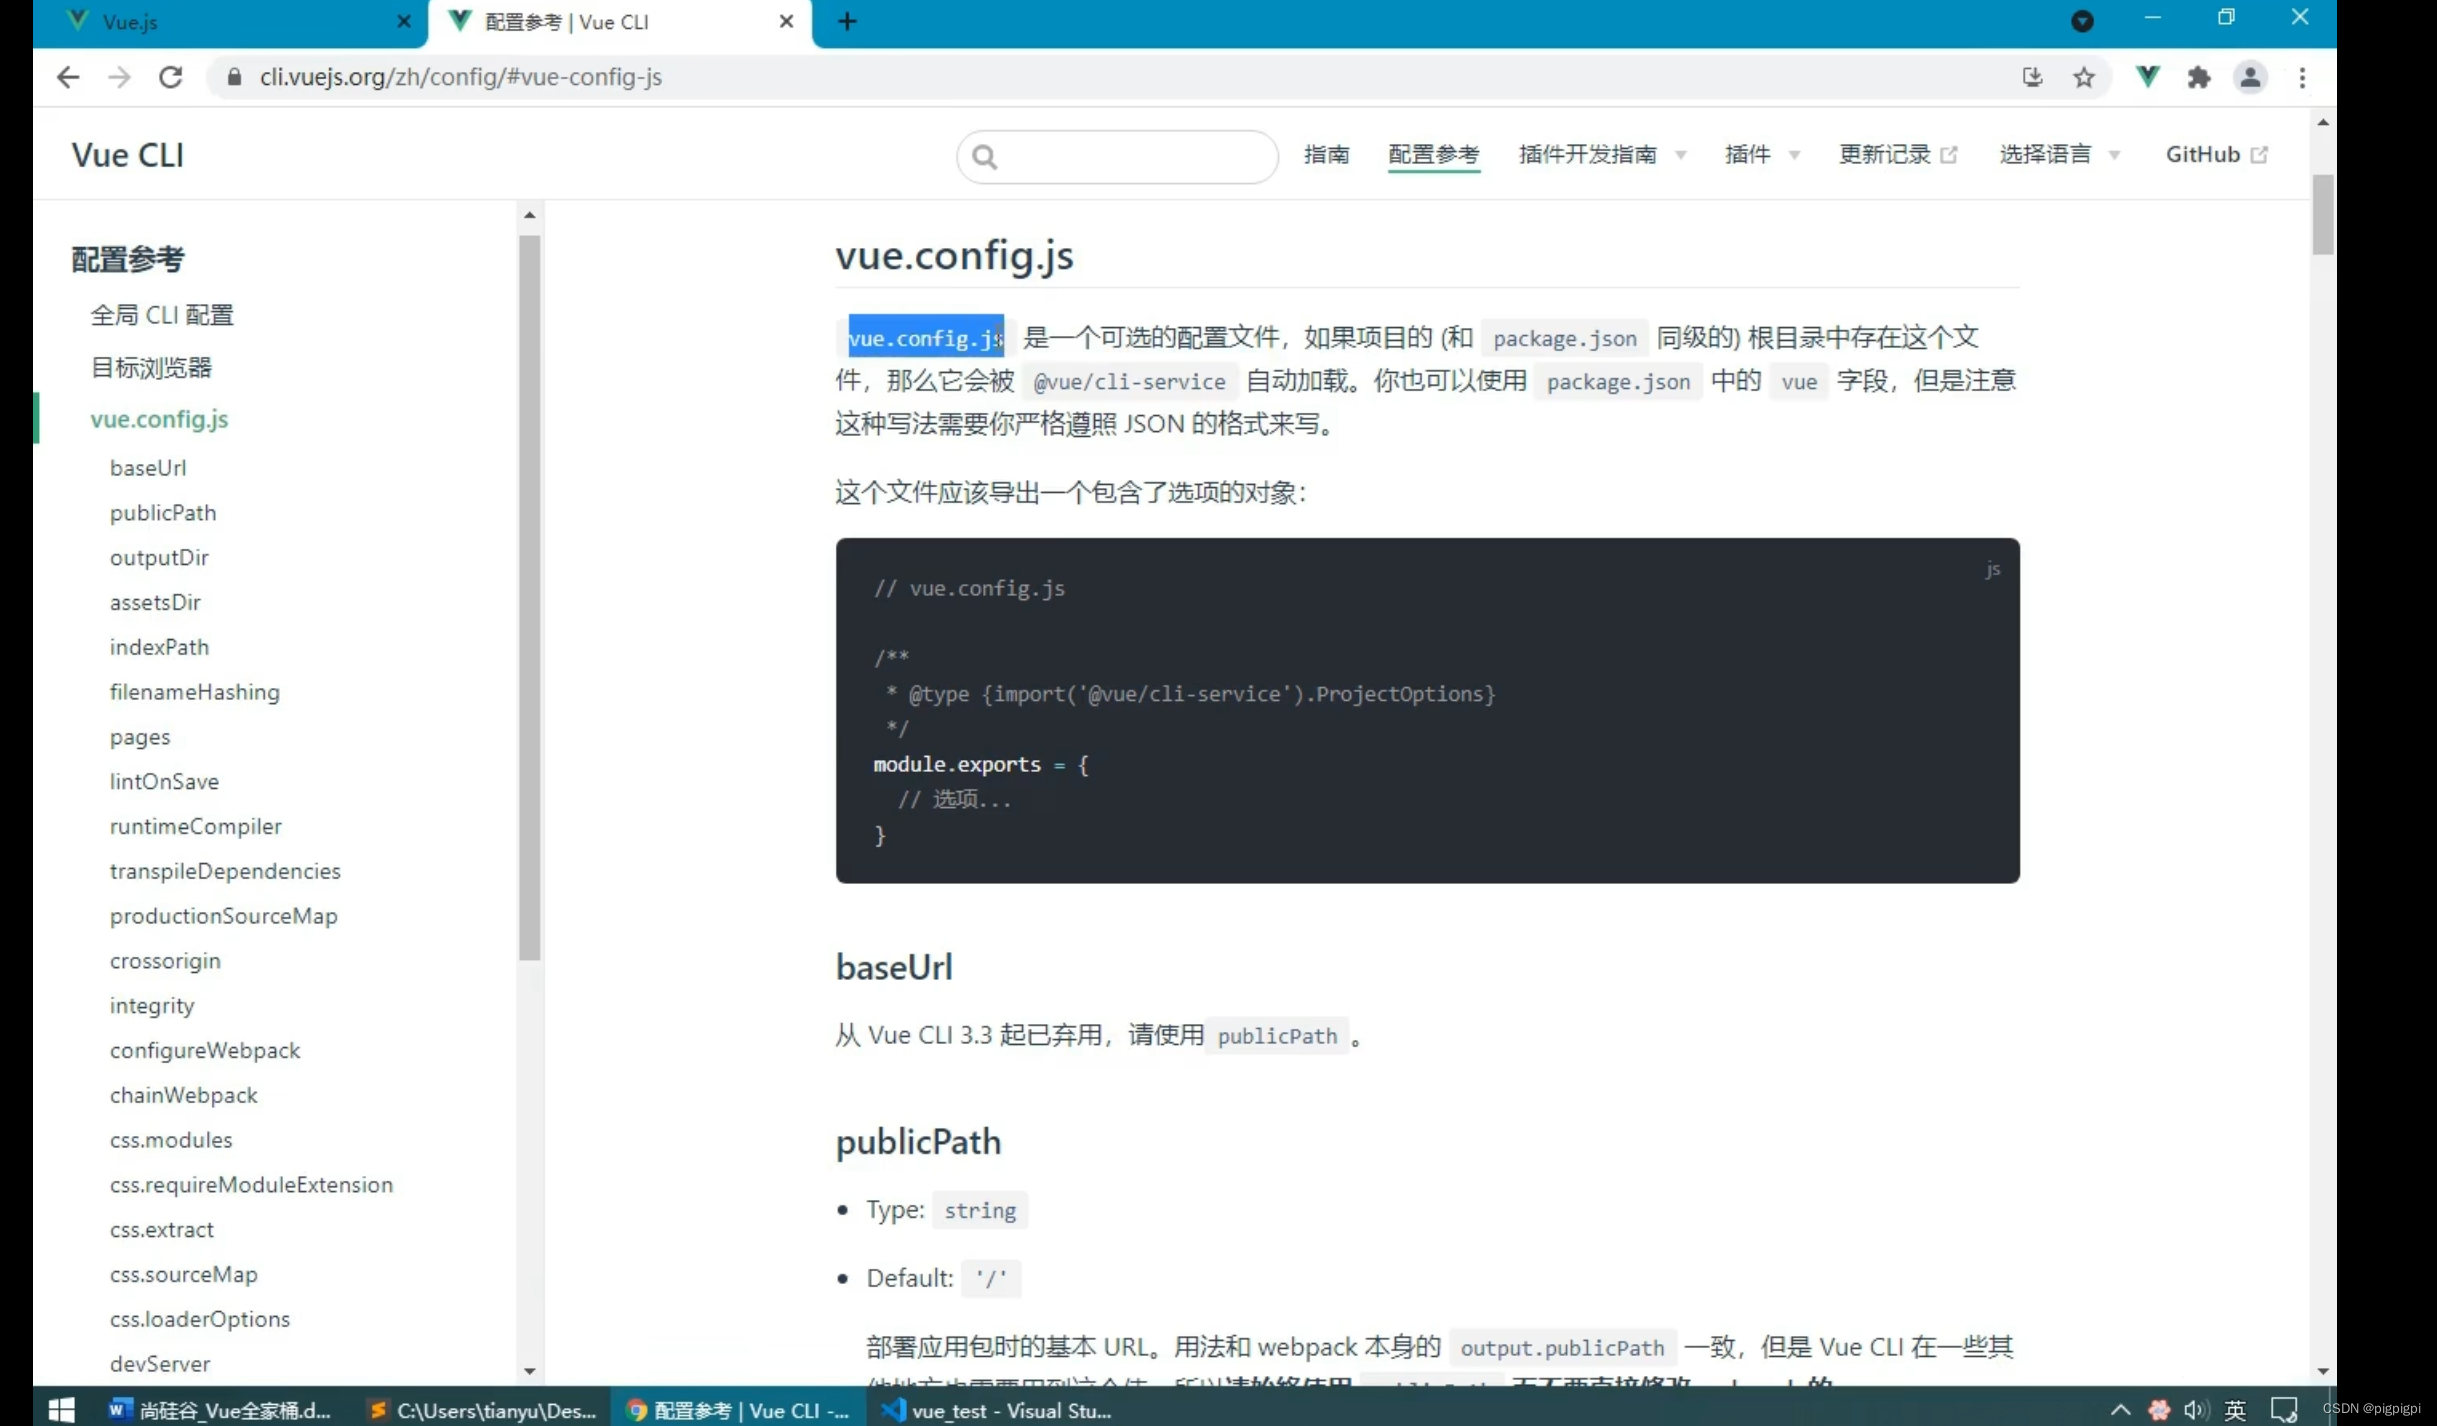Expand the 插件开发指南 dropdown
Viewport: 2437px width, 1426px height.
pyautogui.click(x=1603, y=155)
